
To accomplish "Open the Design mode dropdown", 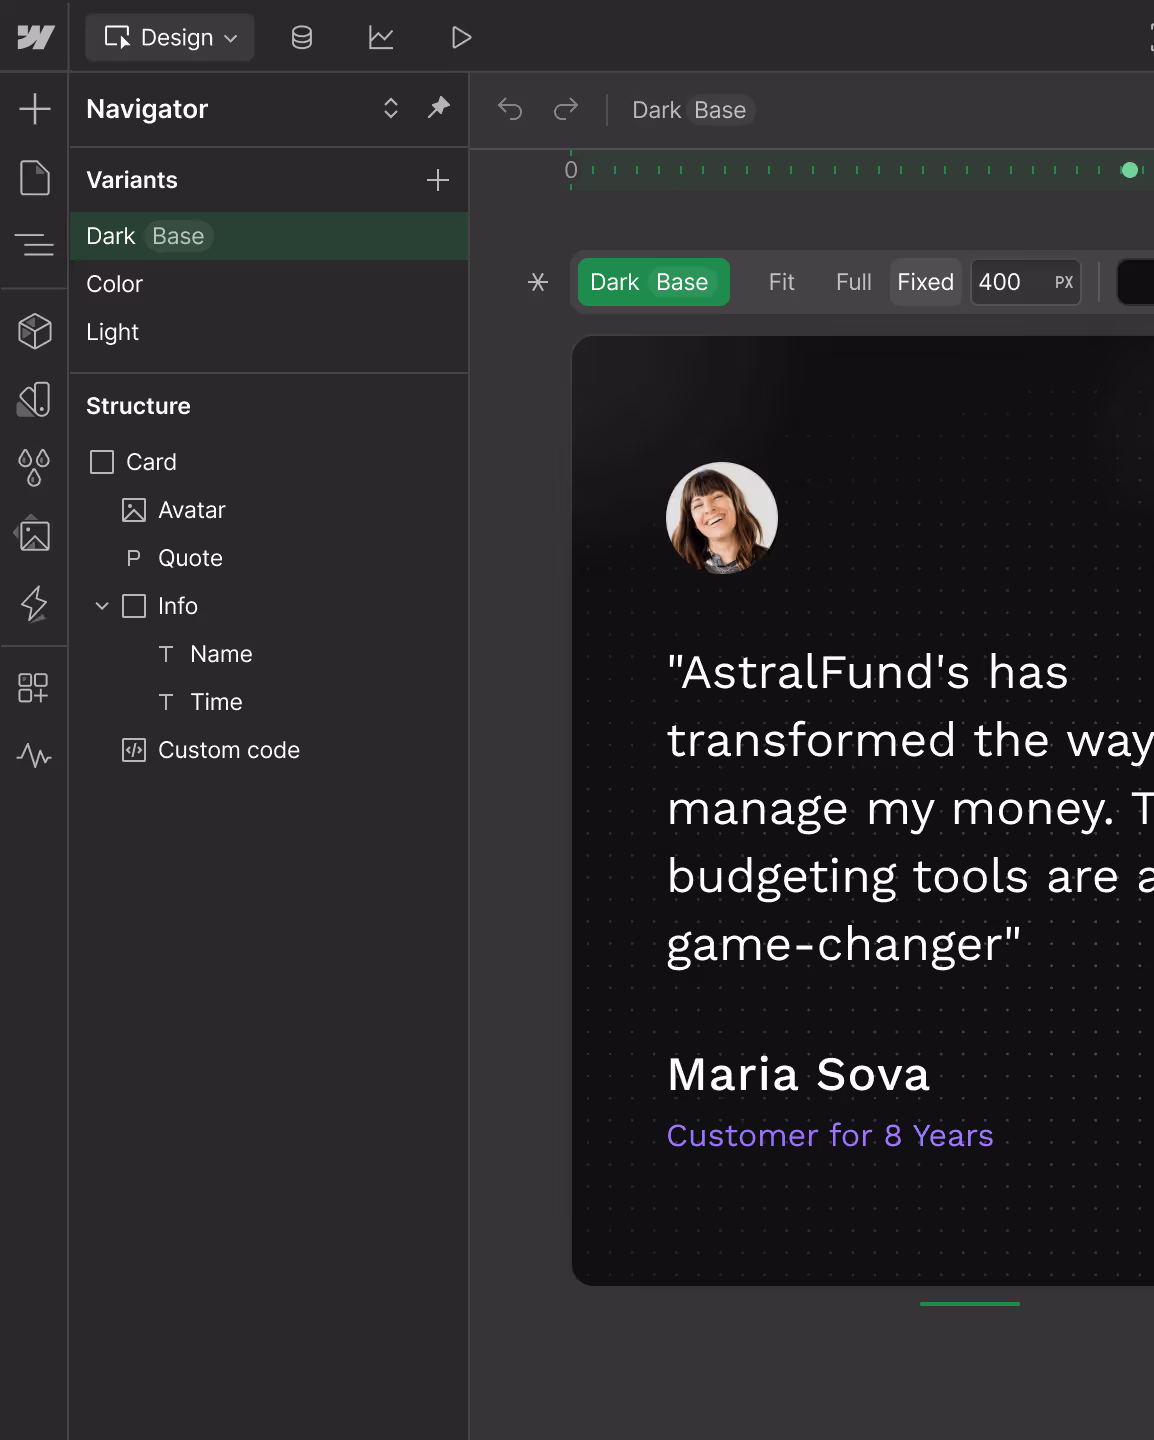I will coord(170,37).
